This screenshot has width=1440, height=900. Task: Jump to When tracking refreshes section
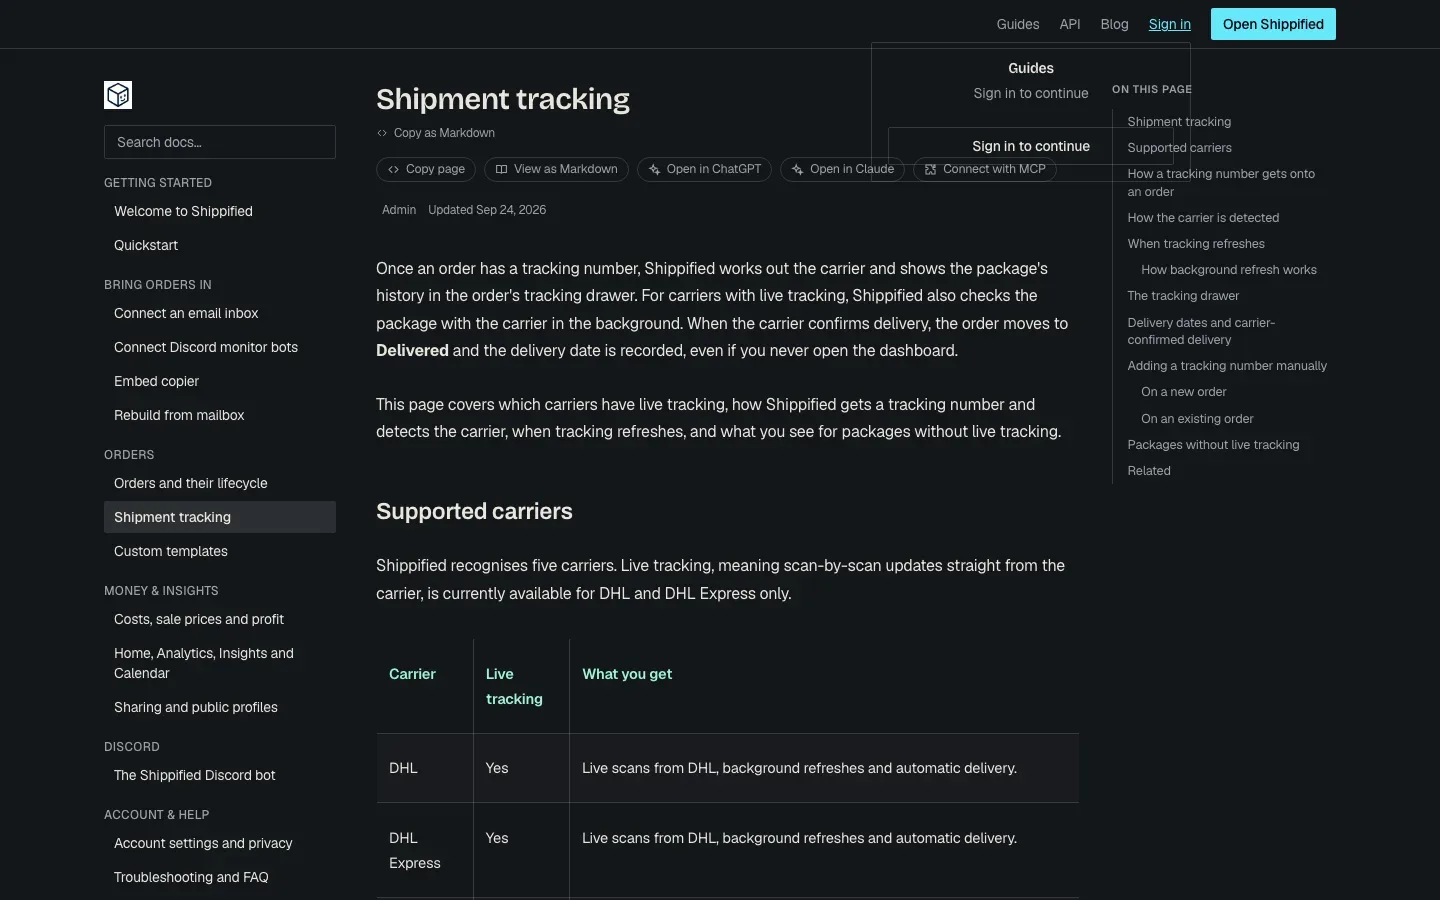pos(1196,243)
